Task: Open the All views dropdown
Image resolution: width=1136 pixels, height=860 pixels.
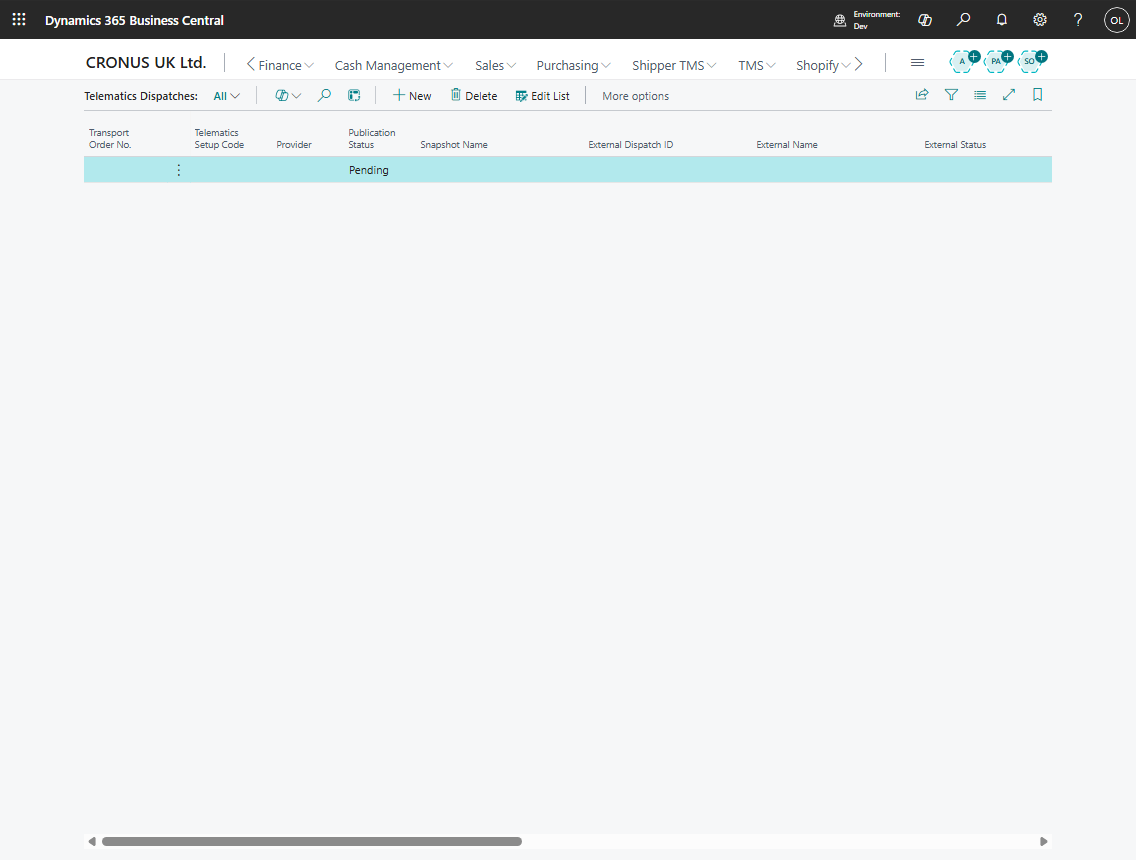Action: [227, 96]
